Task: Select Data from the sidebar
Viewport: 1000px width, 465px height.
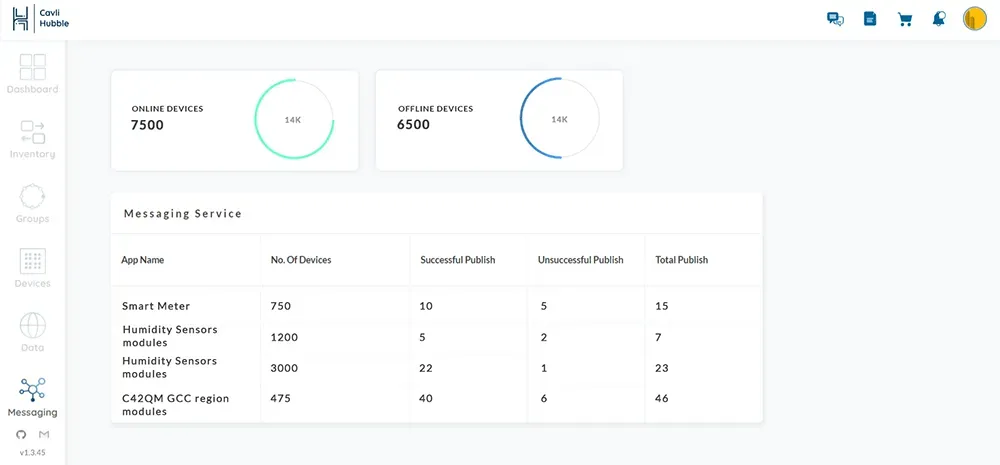Action: 33,333
